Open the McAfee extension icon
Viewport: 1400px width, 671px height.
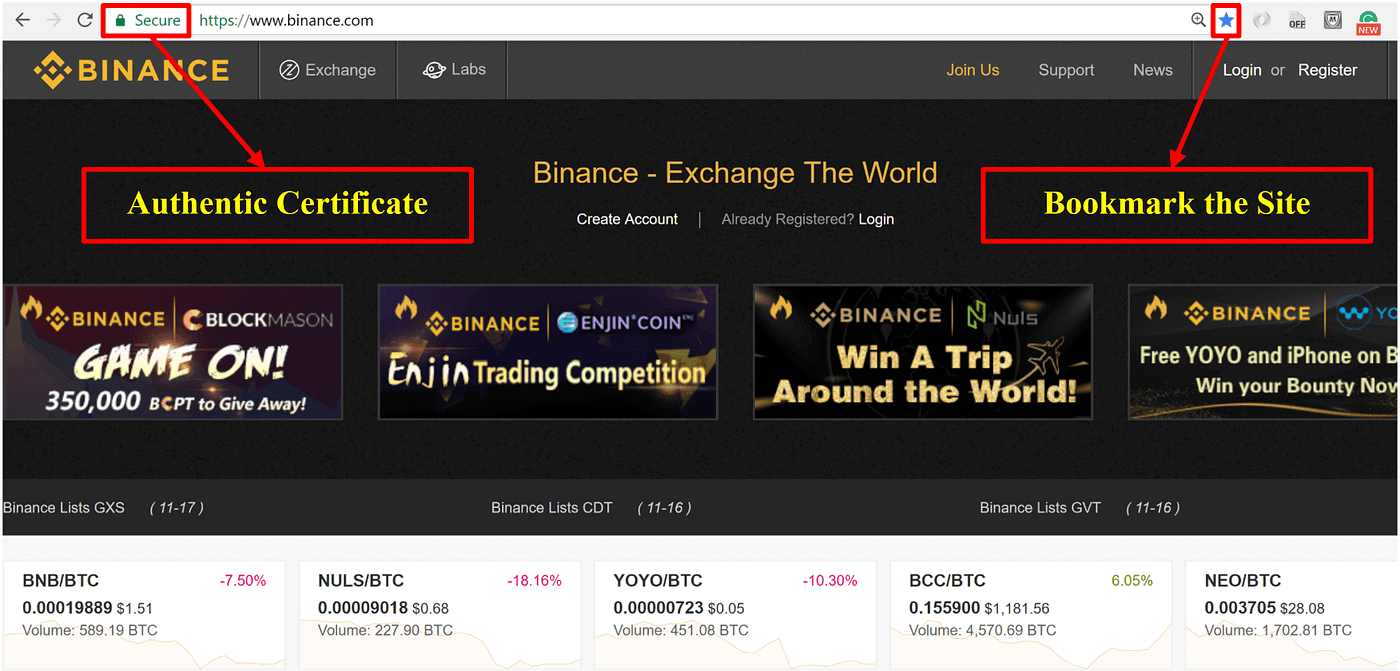1333,19
